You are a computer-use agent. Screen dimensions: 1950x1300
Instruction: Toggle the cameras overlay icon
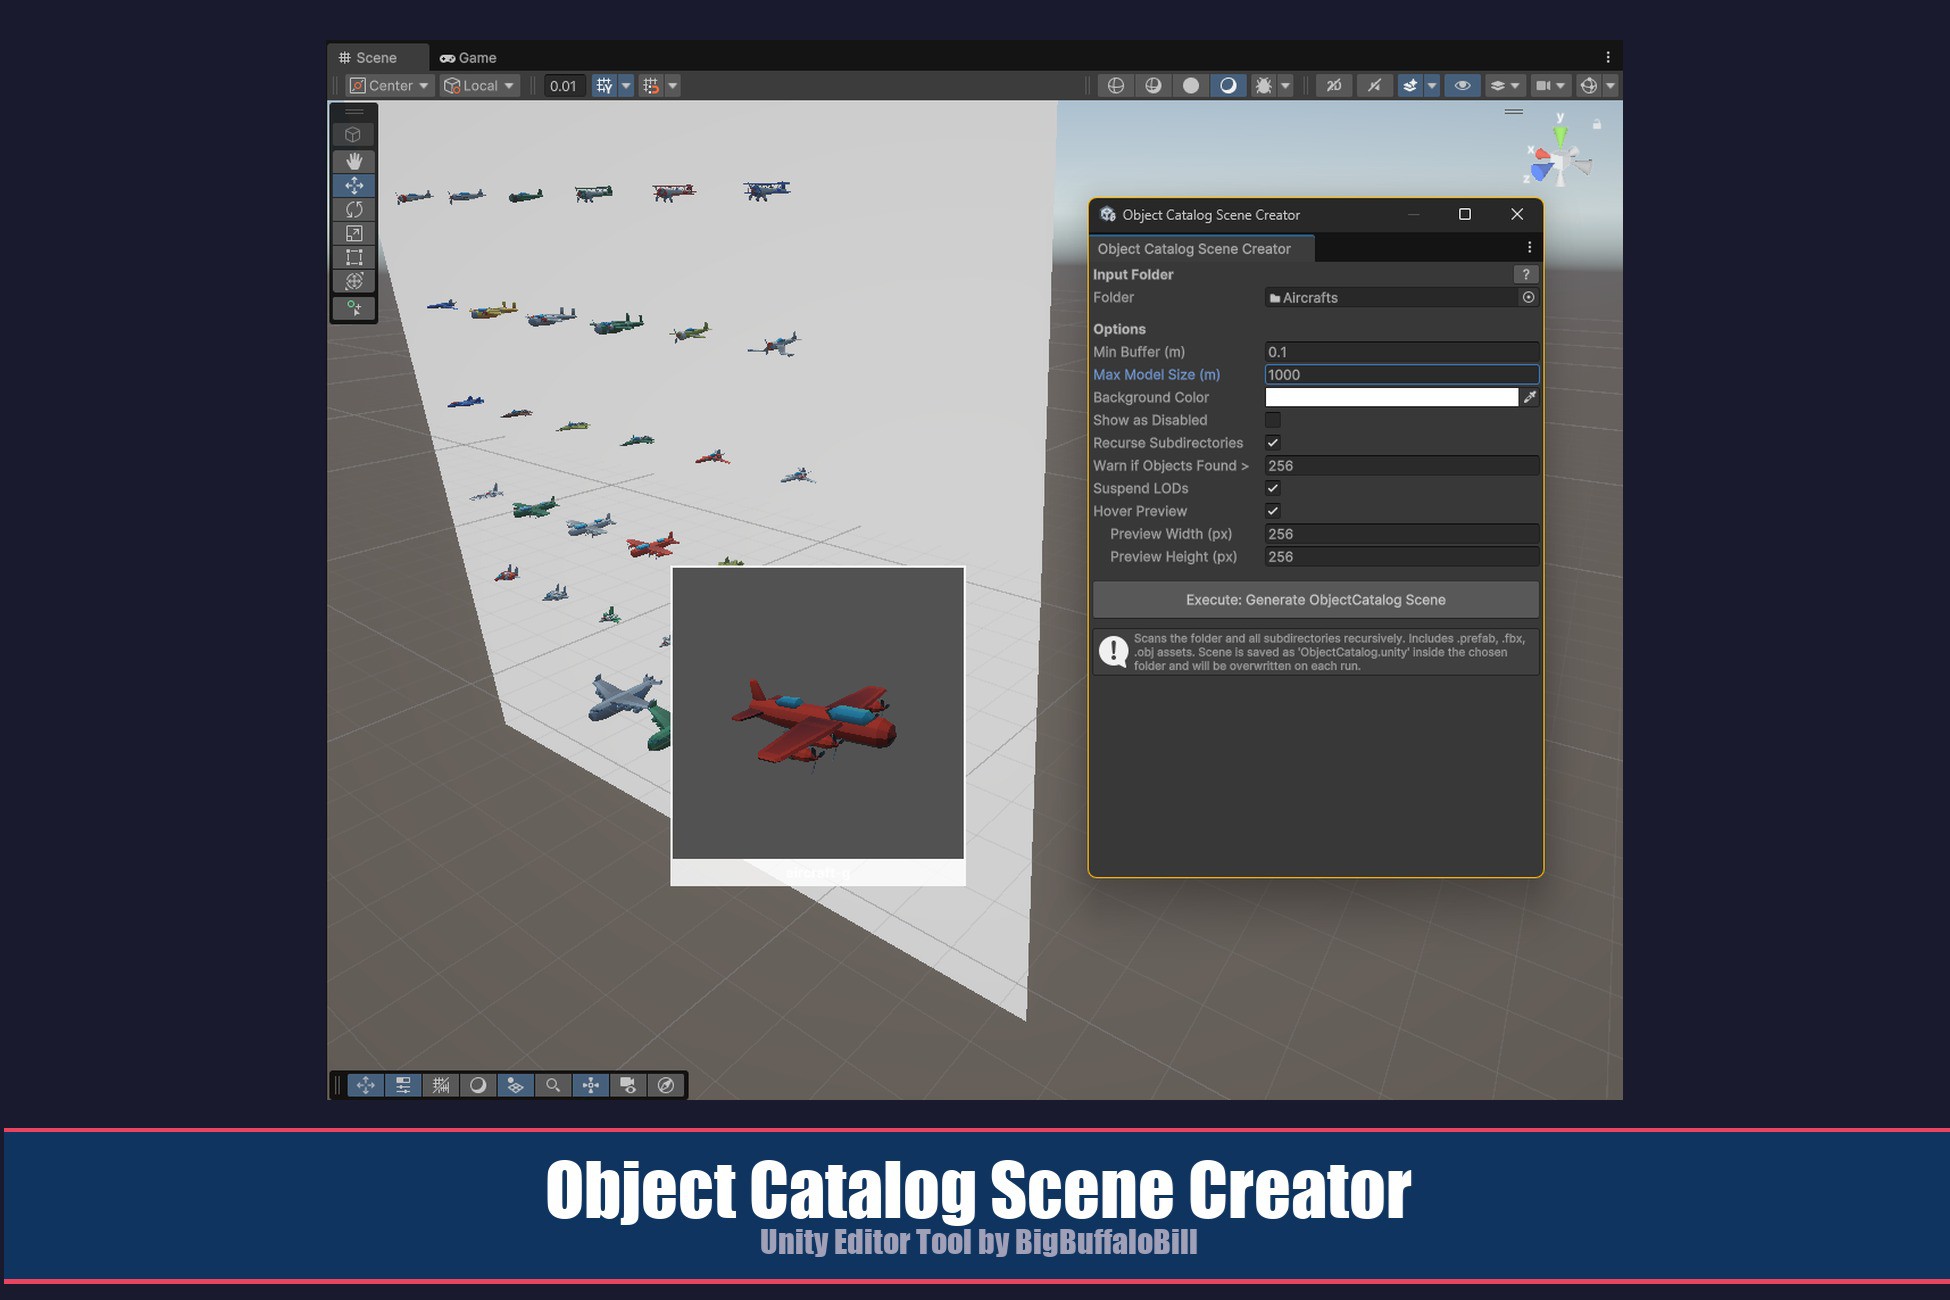click(x=628, y=1085)
